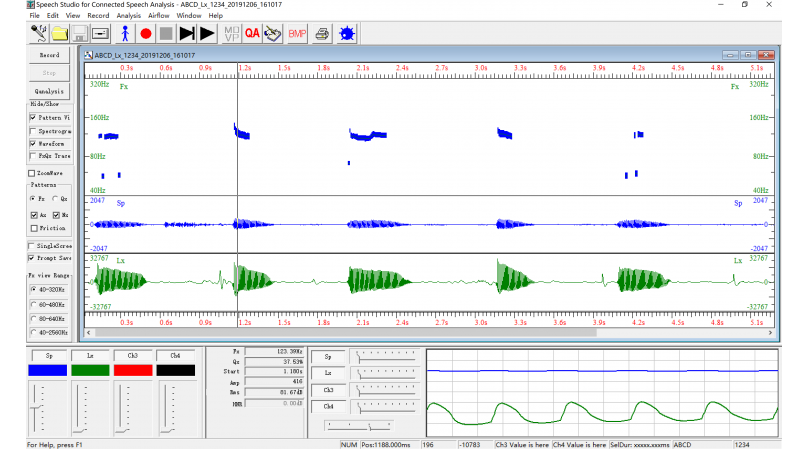
Task: Click the Qanalysis button
Action: 50,91
